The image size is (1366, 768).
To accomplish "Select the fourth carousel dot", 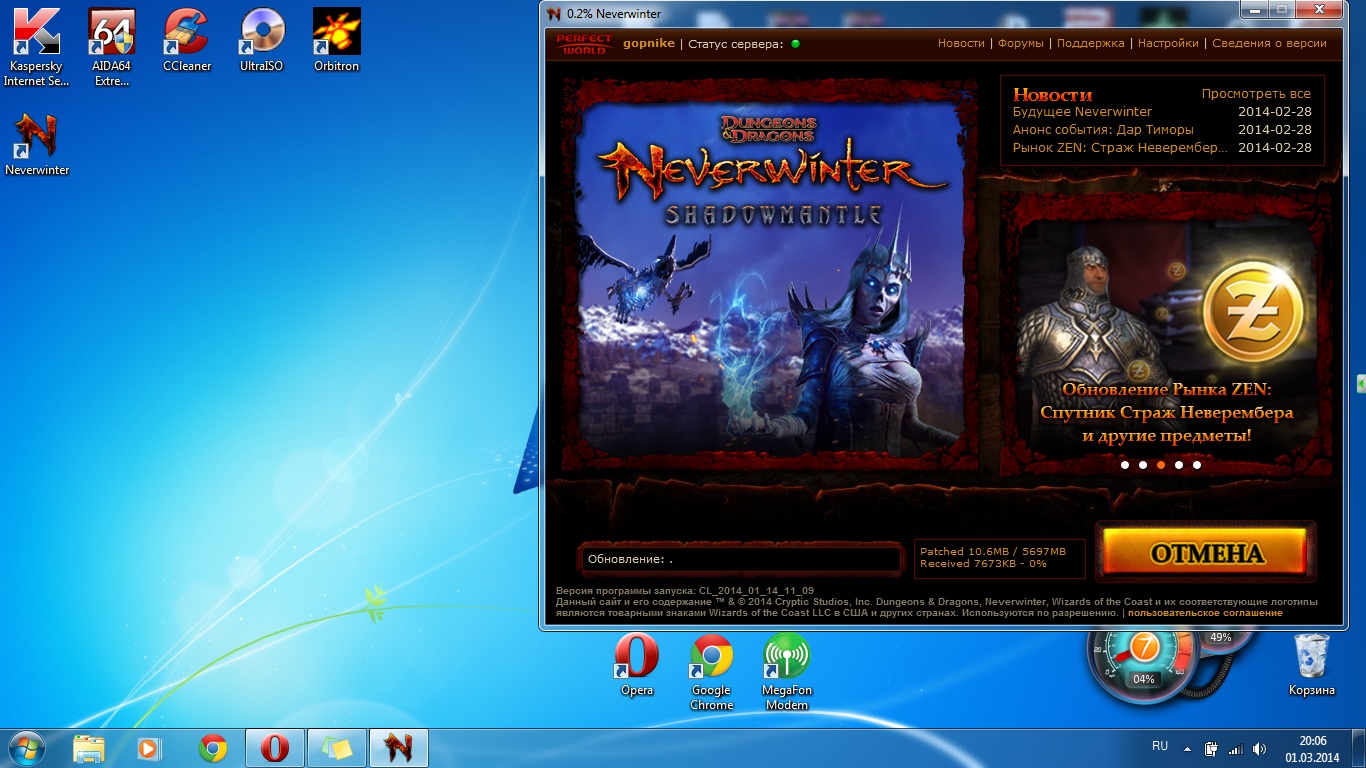I will (1179, 465).
